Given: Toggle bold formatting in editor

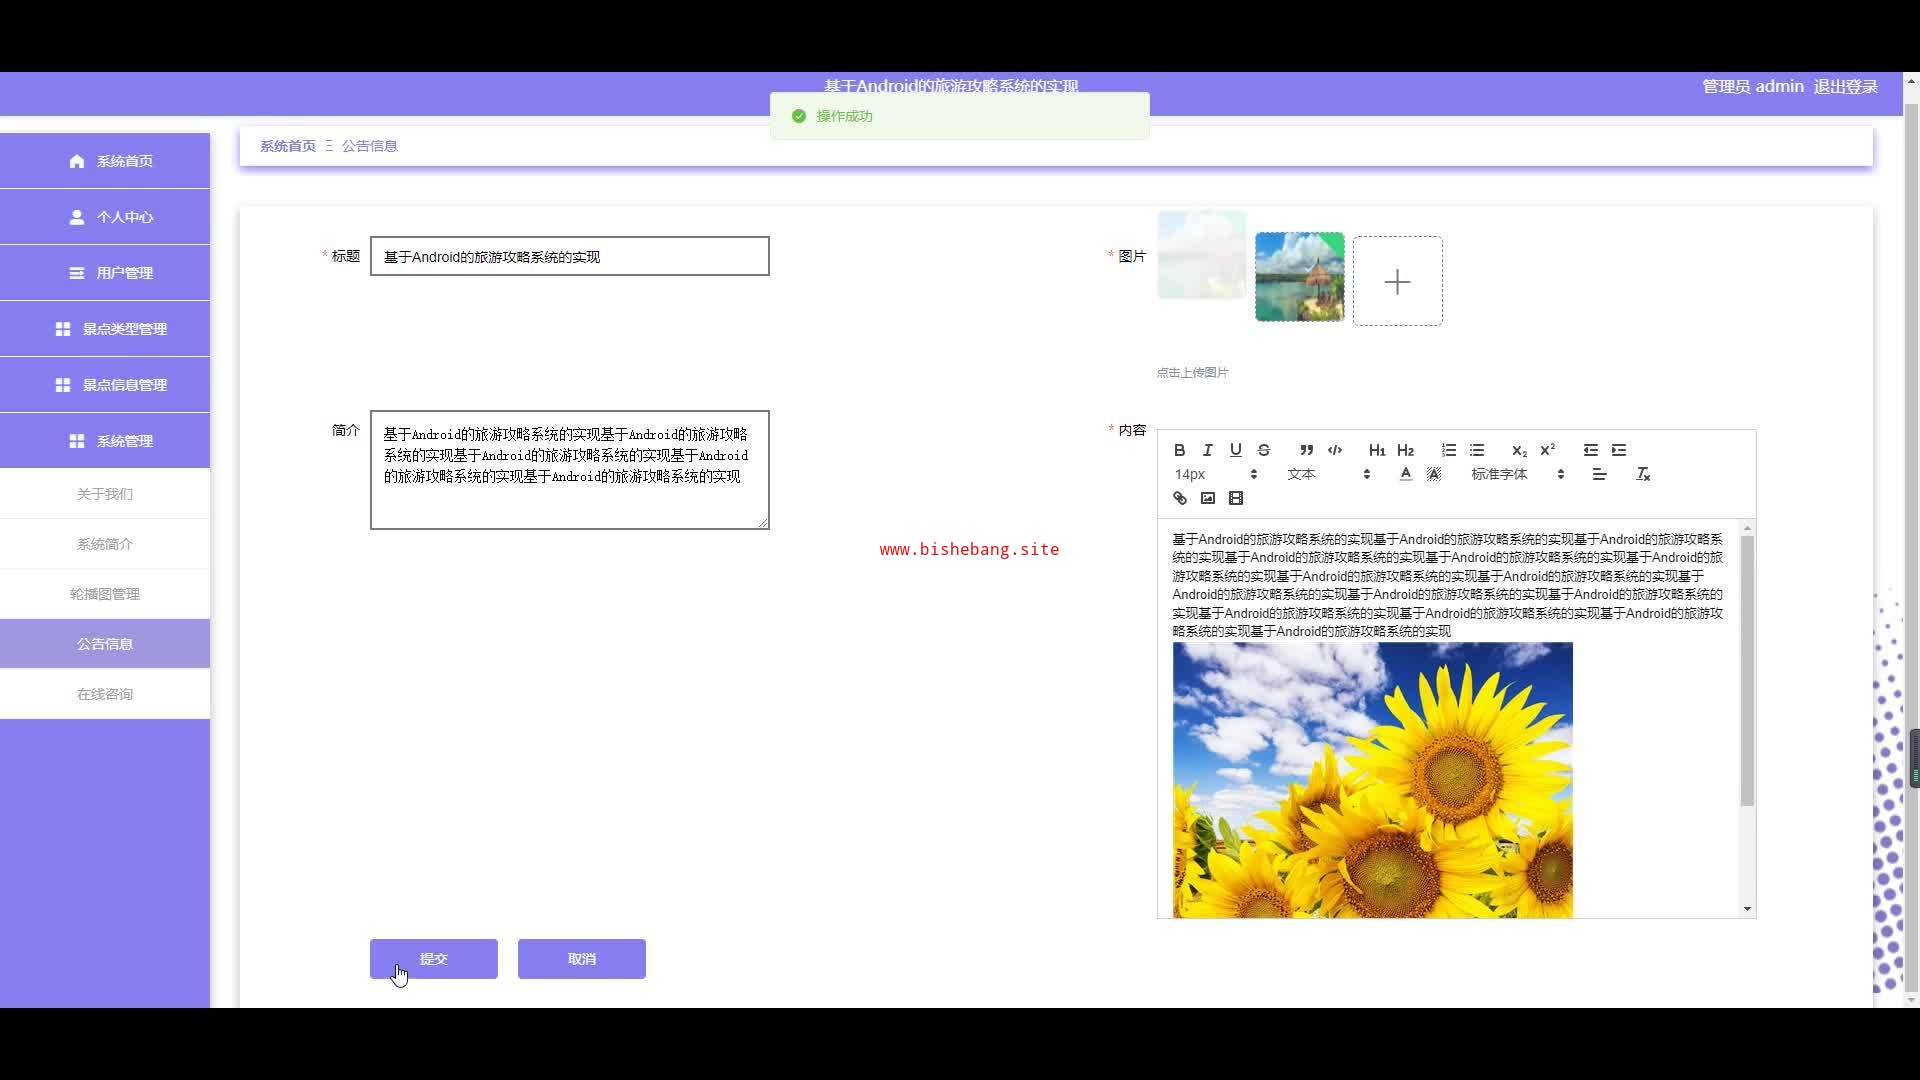Looking at the screenshot, I should tap(1179, 450).
